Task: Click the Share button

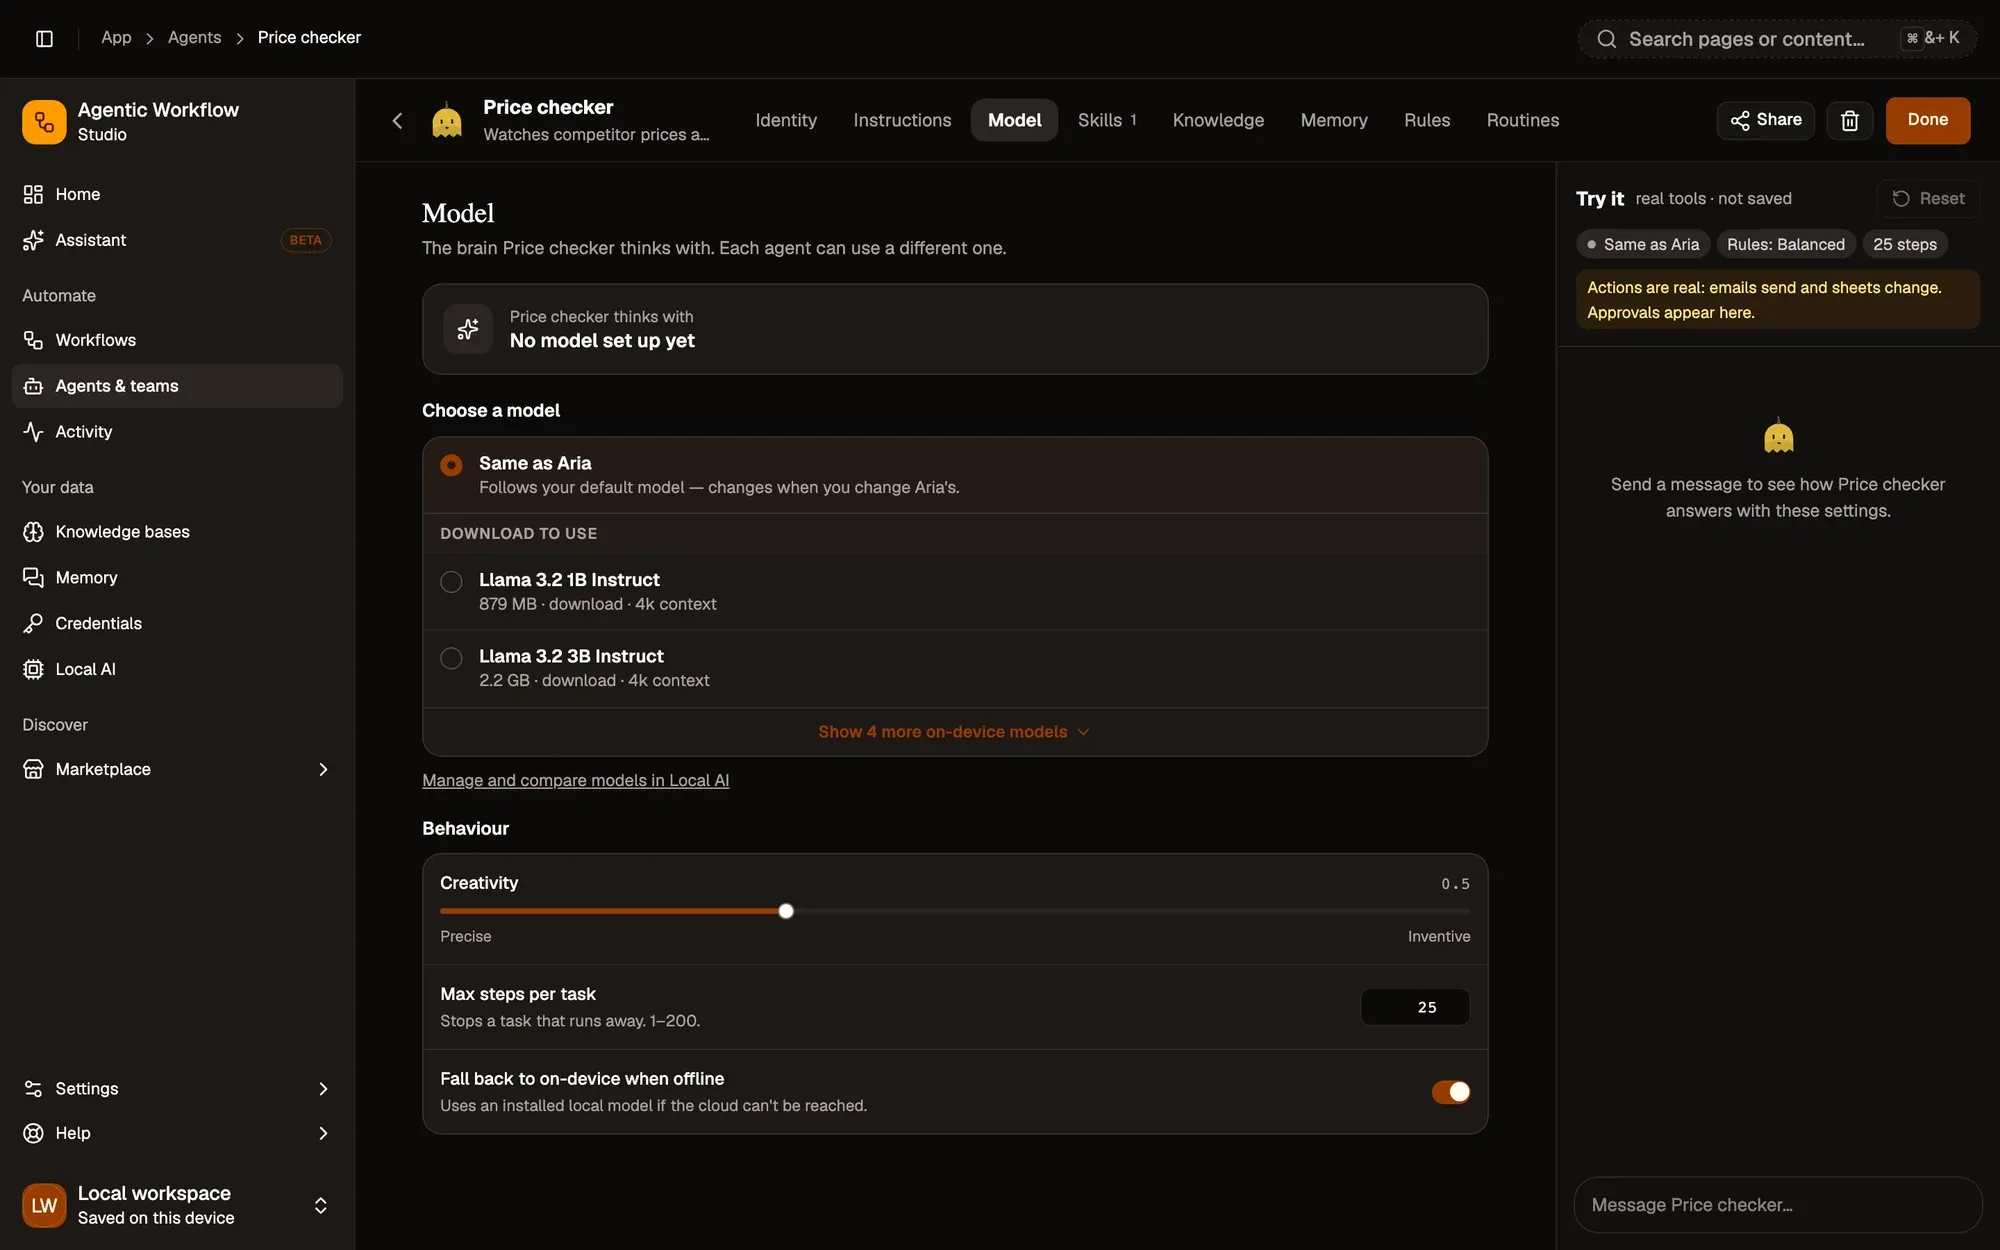Action: tap(1765, 120)
